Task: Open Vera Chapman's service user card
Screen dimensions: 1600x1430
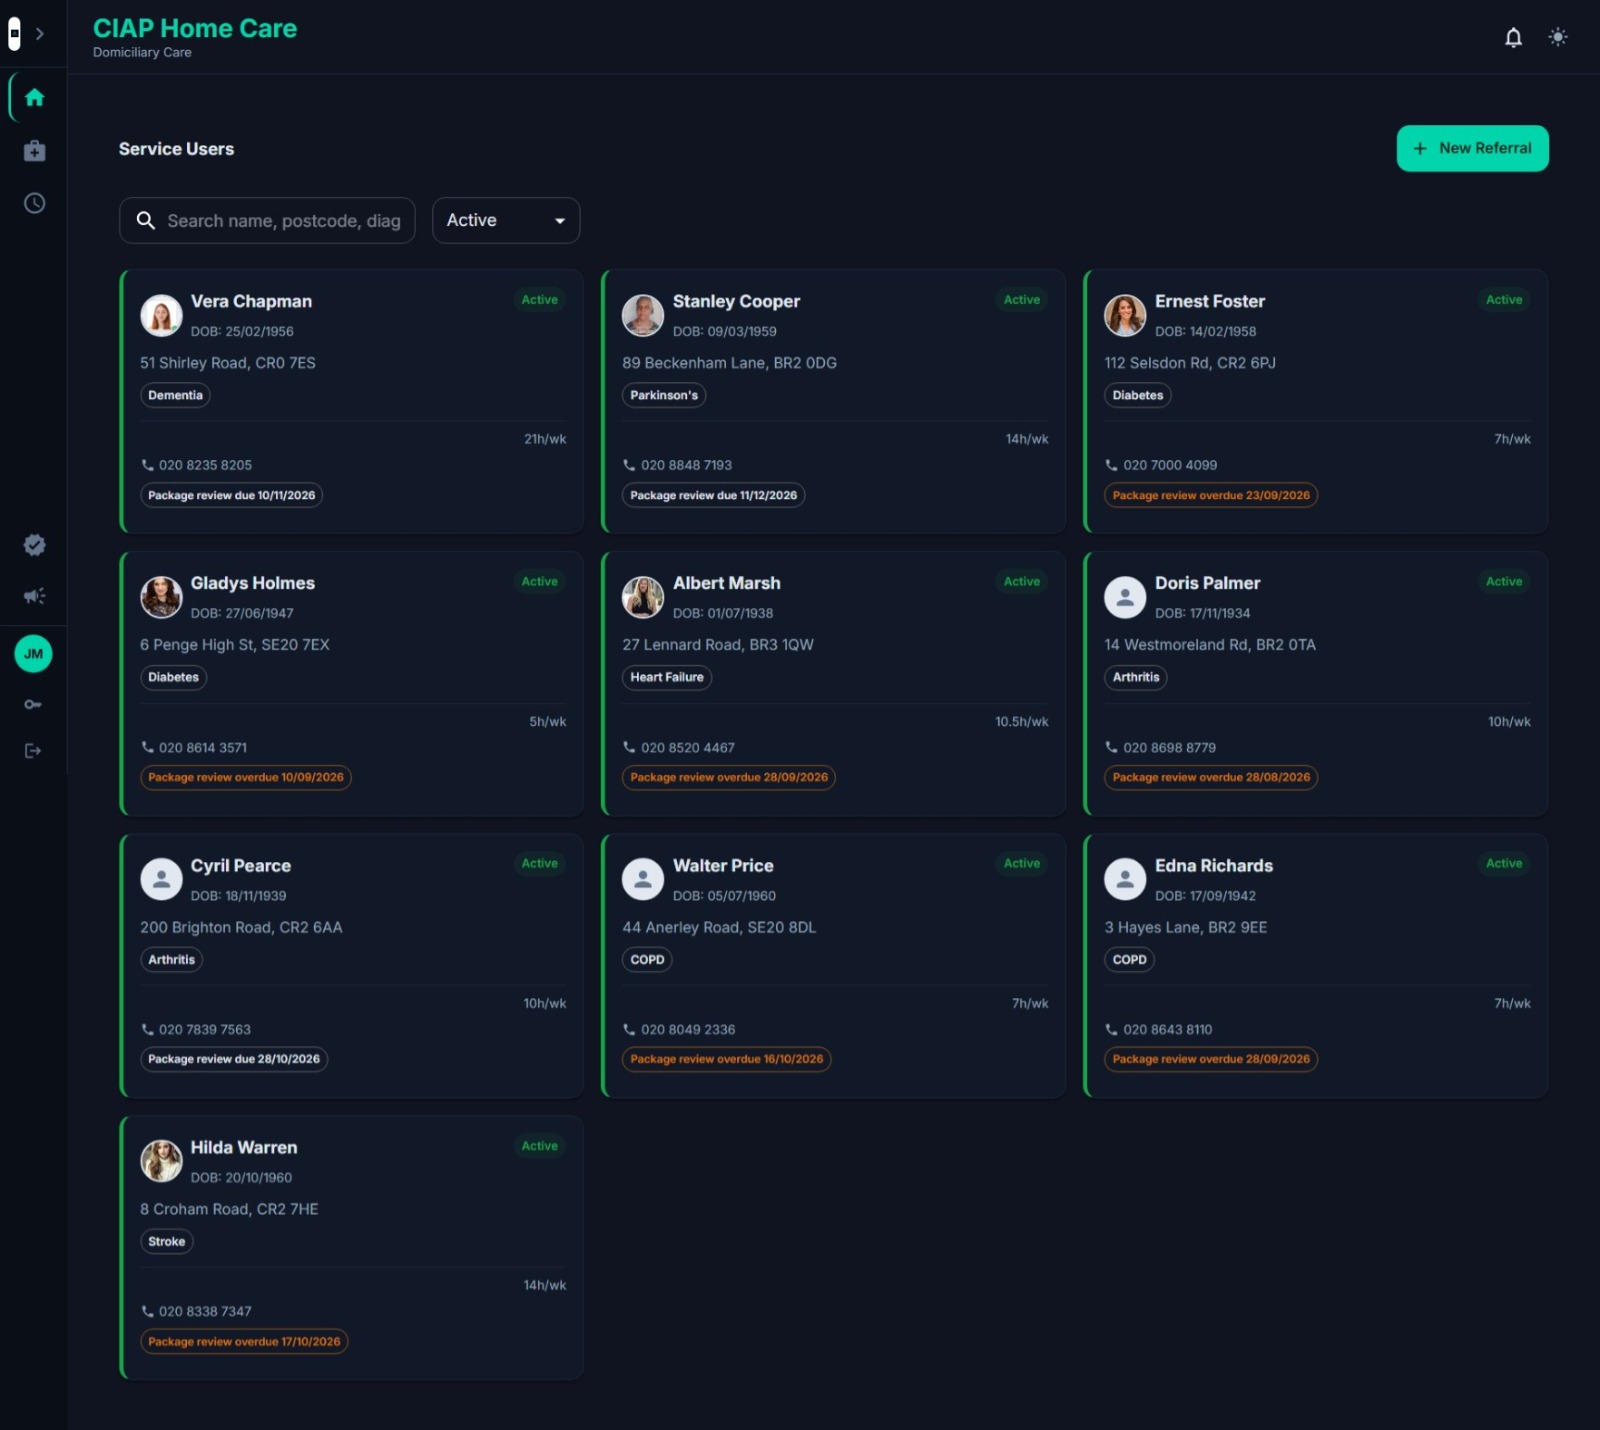Action: [x=351, y=401]
